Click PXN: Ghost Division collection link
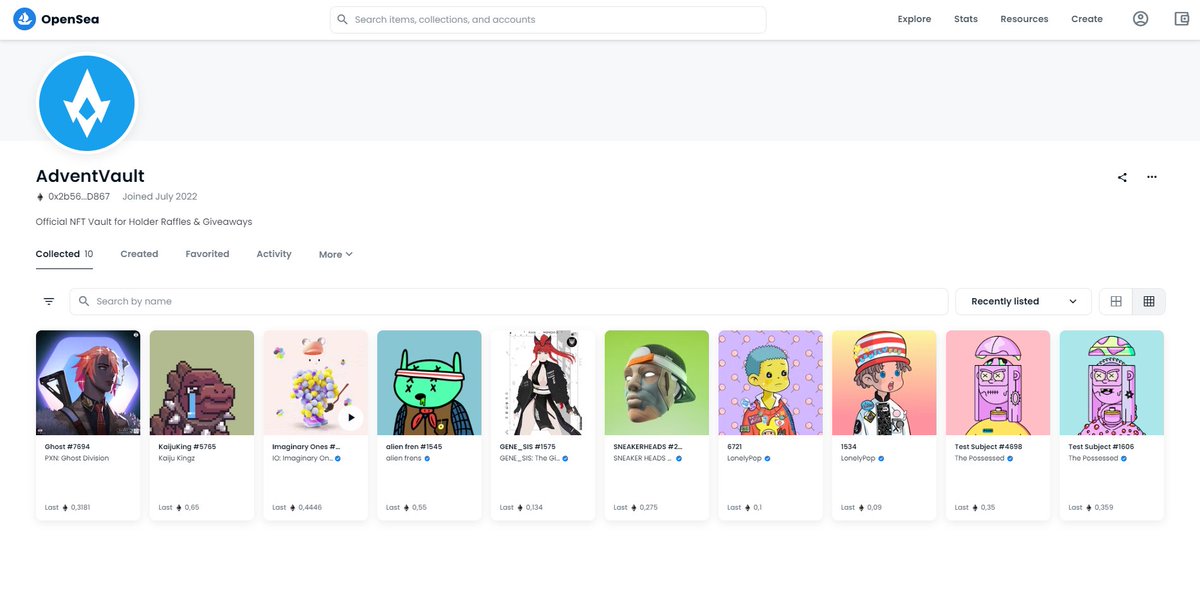Screen dimensions: 1200x595 click(x=77, y=458)
